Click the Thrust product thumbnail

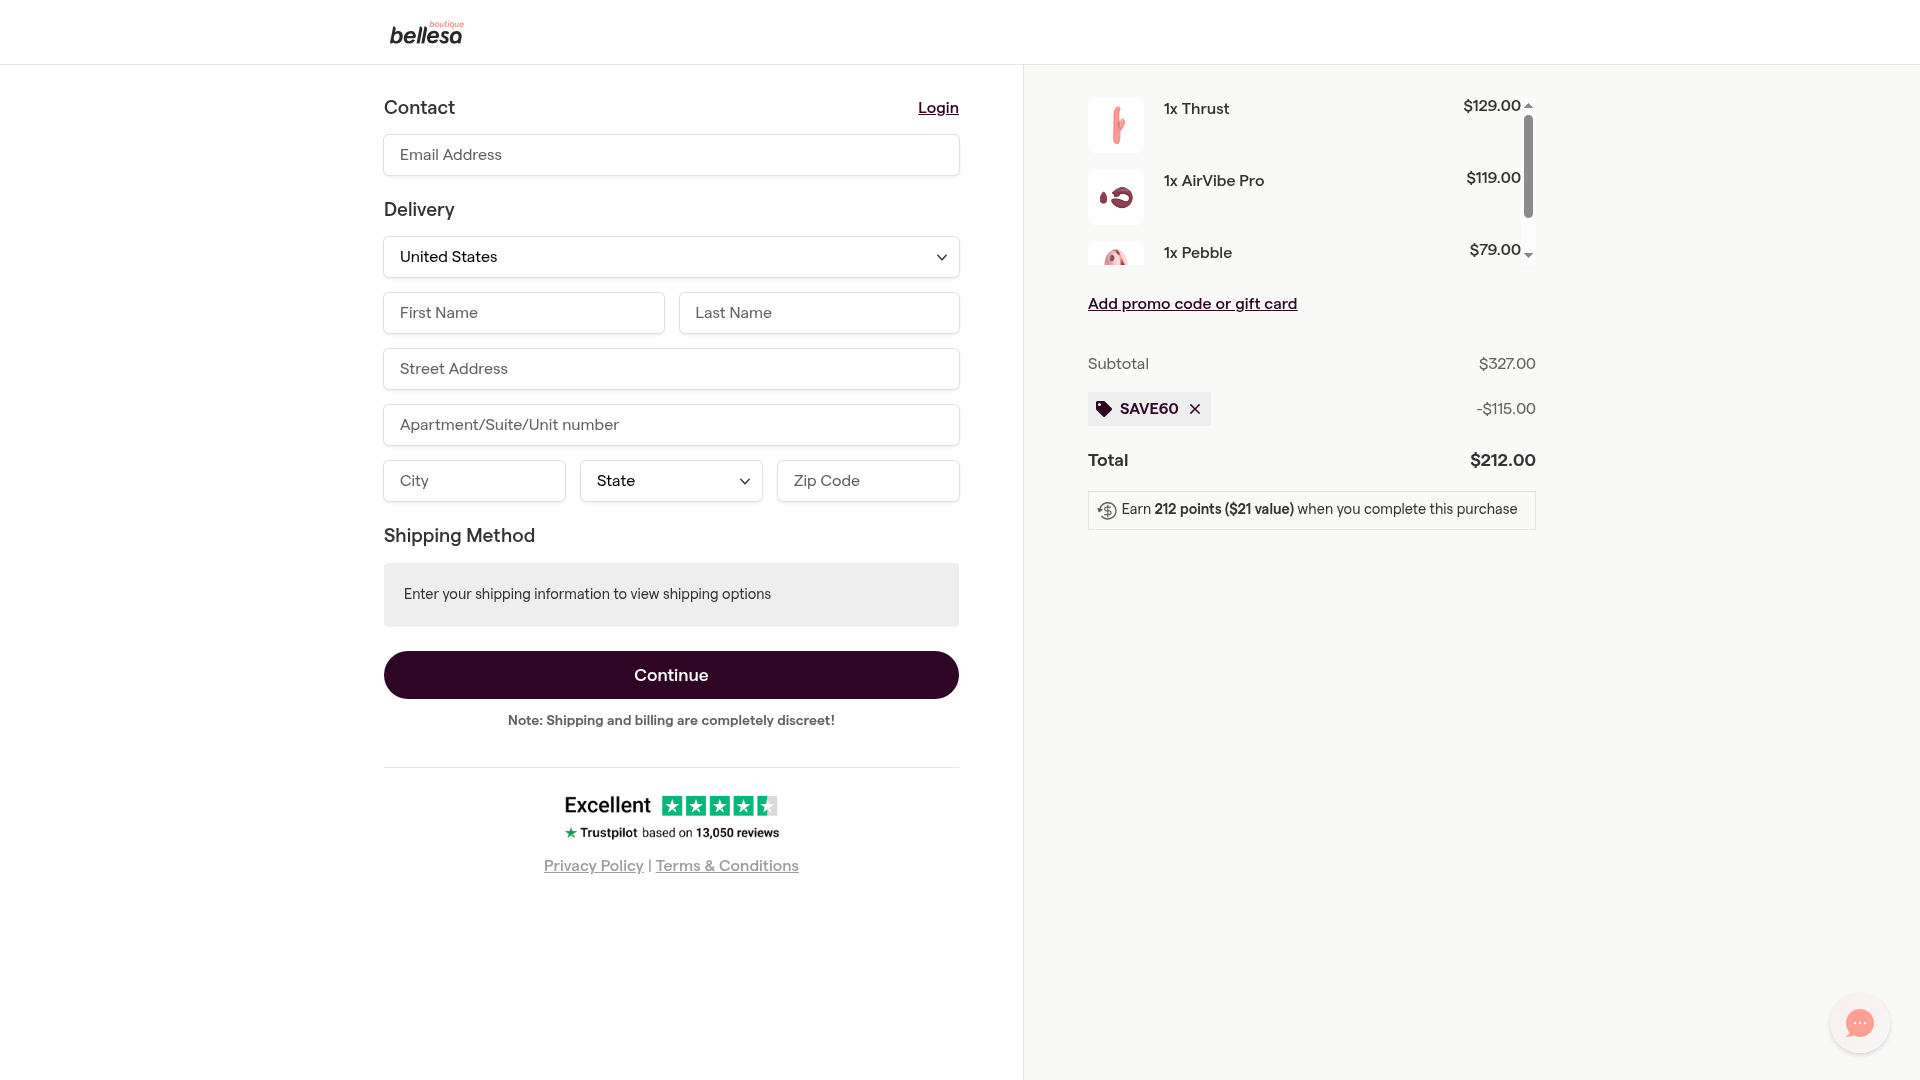point(1116,125)
